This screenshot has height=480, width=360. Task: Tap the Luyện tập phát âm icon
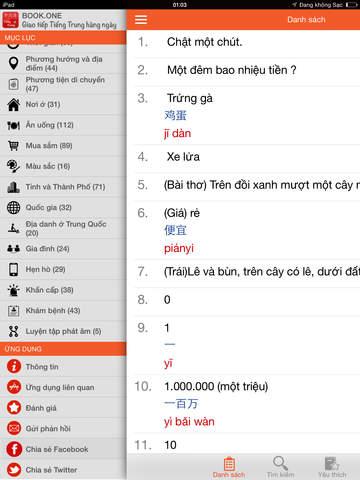click(x=13, y=331)
